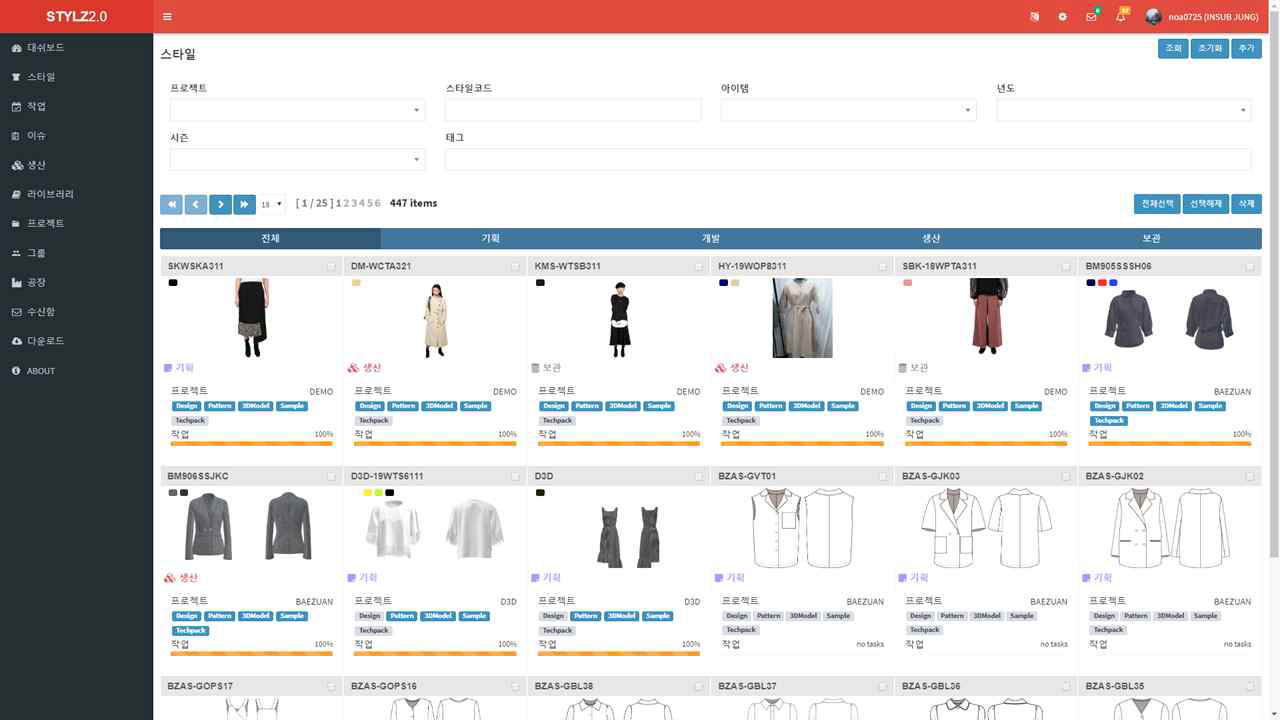Open 대쉬보드 in sidebar
The width and height of the screenshot is (1280, 720).
(x=77, y=48)
